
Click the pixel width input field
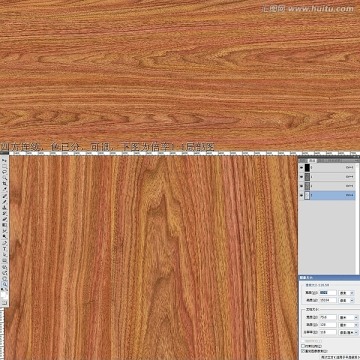coord(328,293)
